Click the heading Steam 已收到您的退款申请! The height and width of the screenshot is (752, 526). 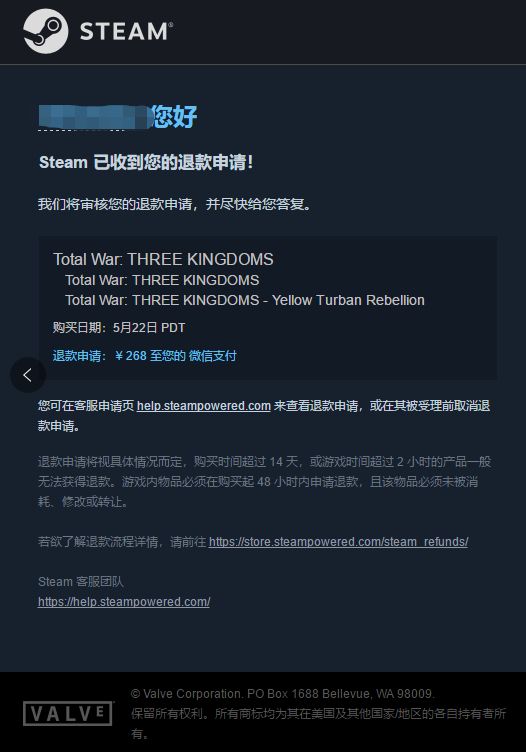point(146,163)
